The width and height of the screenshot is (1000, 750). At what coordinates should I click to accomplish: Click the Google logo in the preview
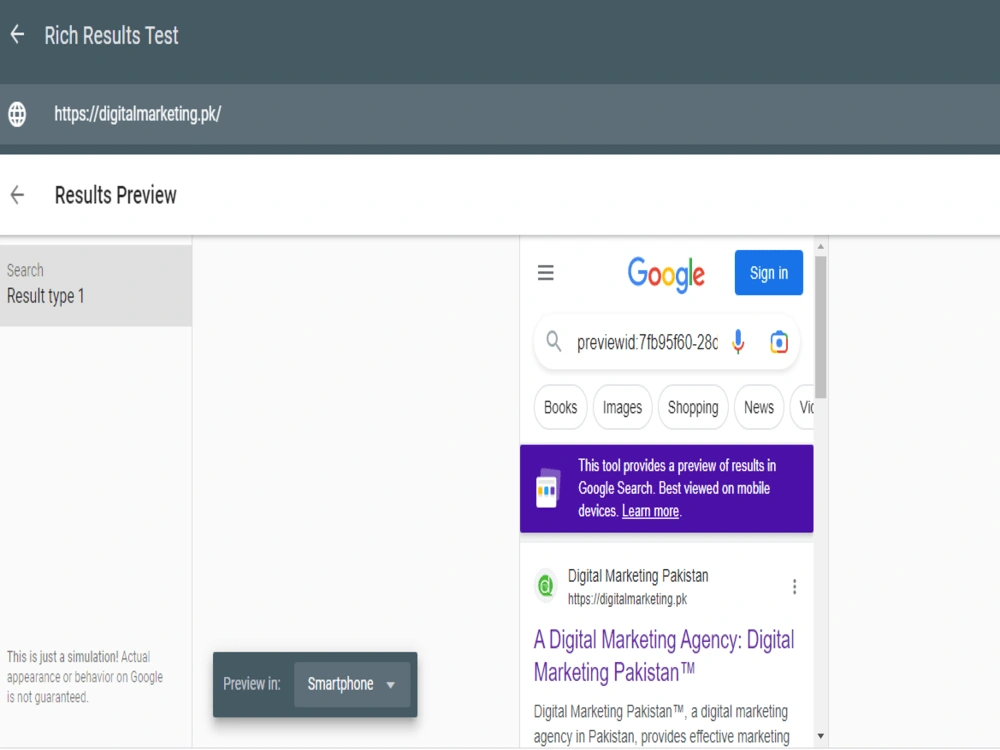tap(666, 274)
